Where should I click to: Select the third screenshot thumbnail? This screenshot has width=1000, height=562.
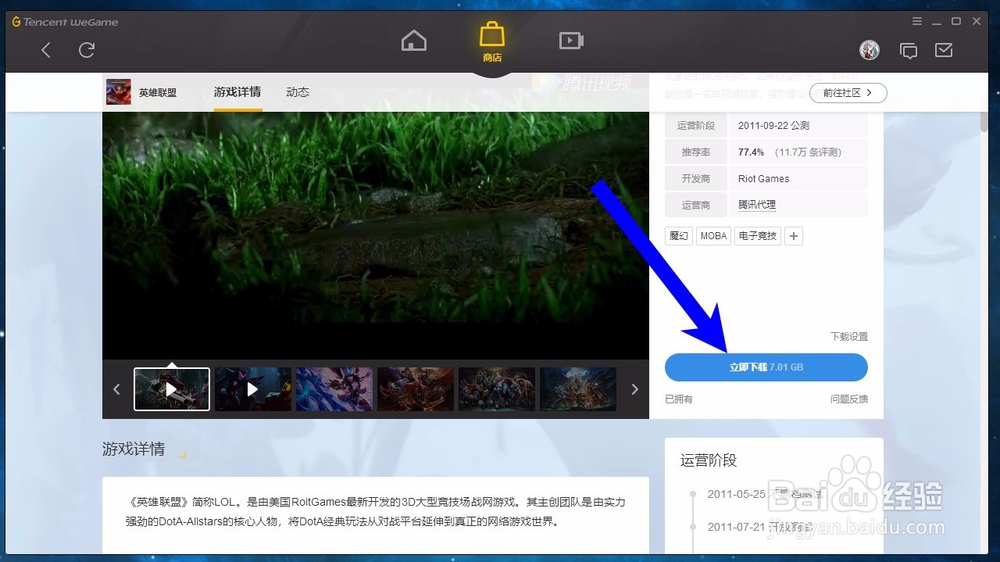(334, 389)
